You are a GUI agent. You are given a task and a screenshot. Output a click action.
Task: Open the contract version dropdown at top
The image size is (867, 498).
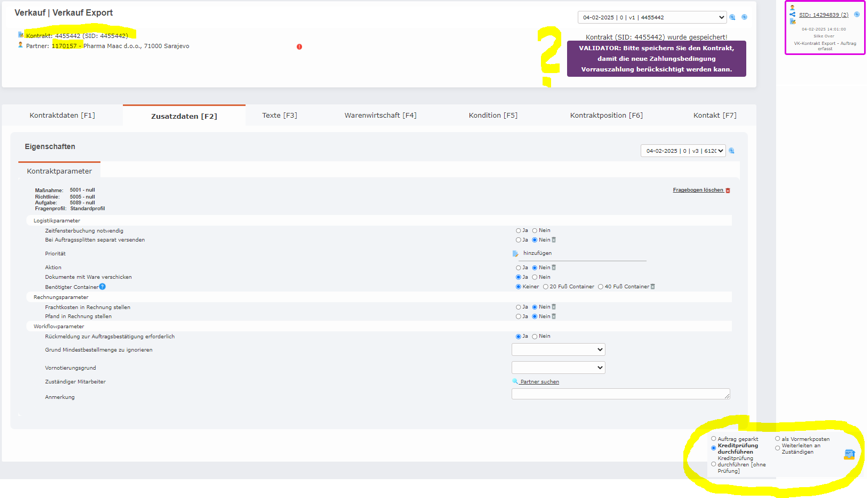click(x=651, y=17)
